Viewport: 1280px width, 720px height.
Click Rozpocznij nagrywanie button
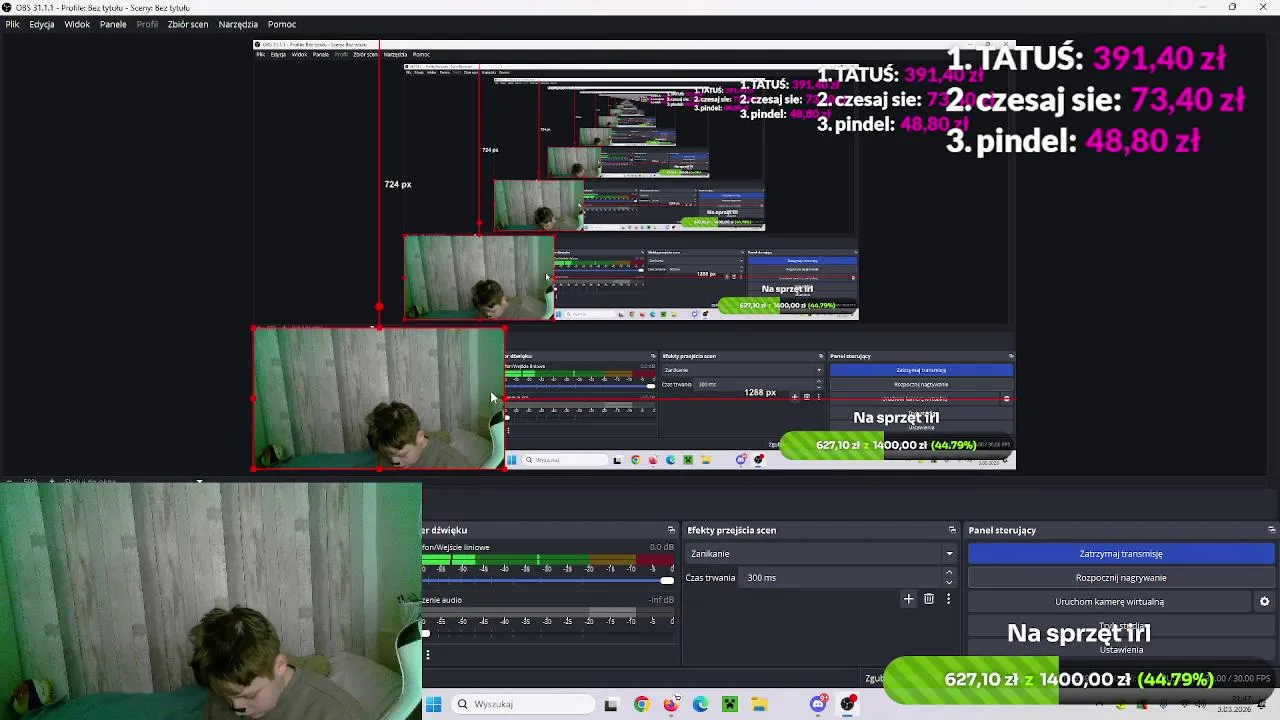(1121, 578)
